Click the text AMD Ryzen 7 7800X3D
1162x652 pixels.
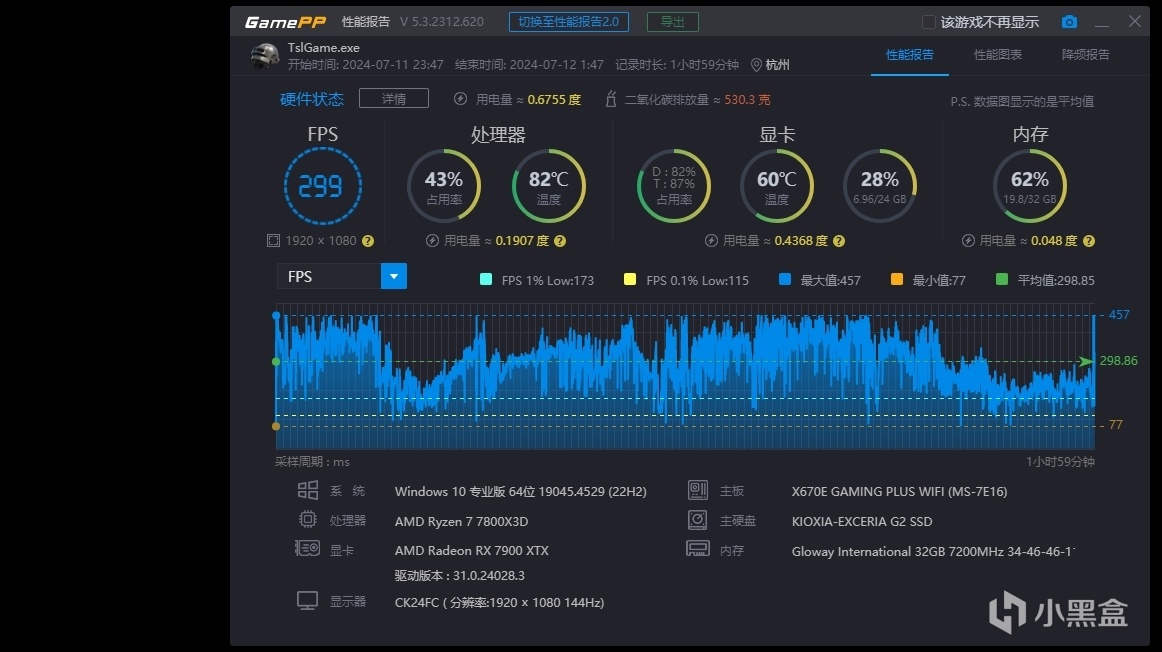[x=462, y=522]
